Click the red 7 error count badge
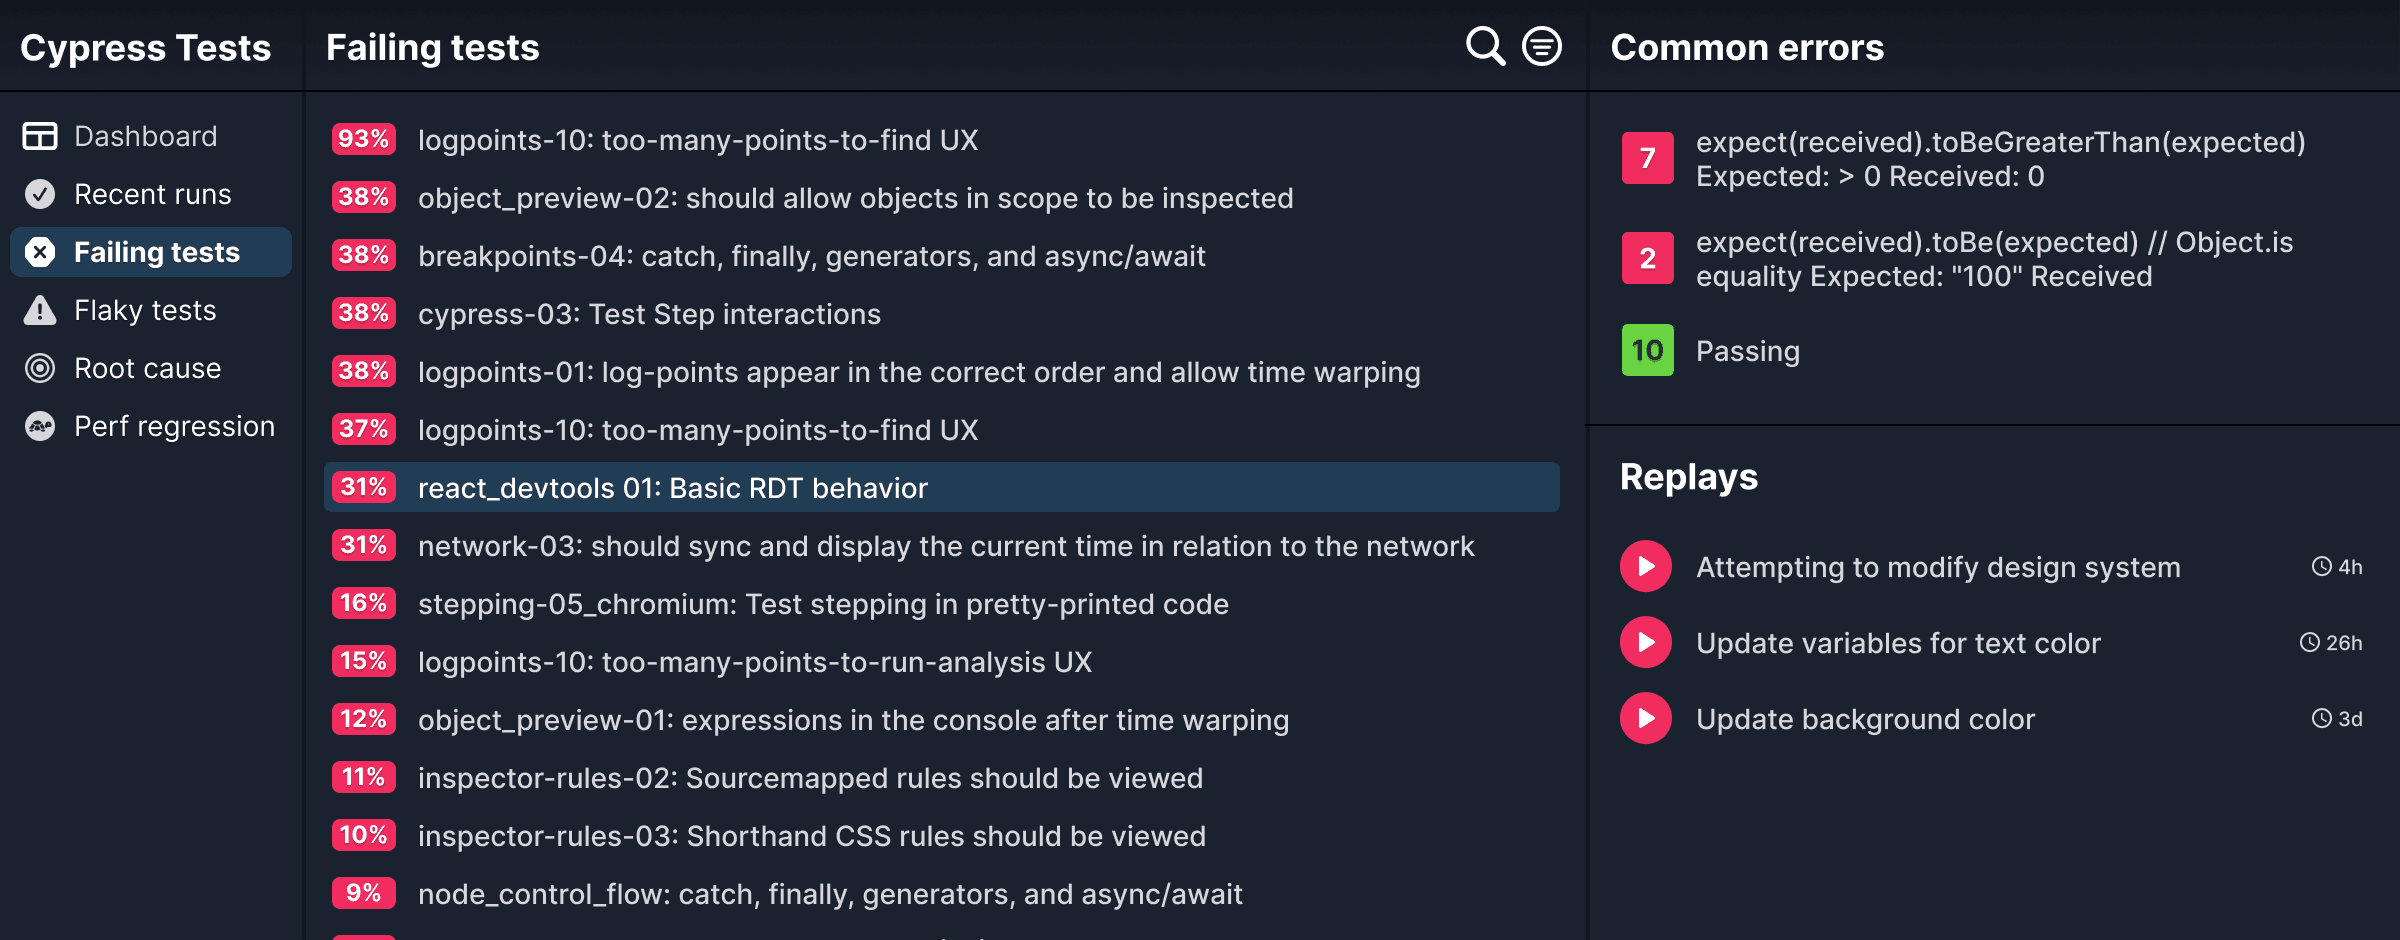Screen dimensions: 2400x940 [x=1648, y=158]
